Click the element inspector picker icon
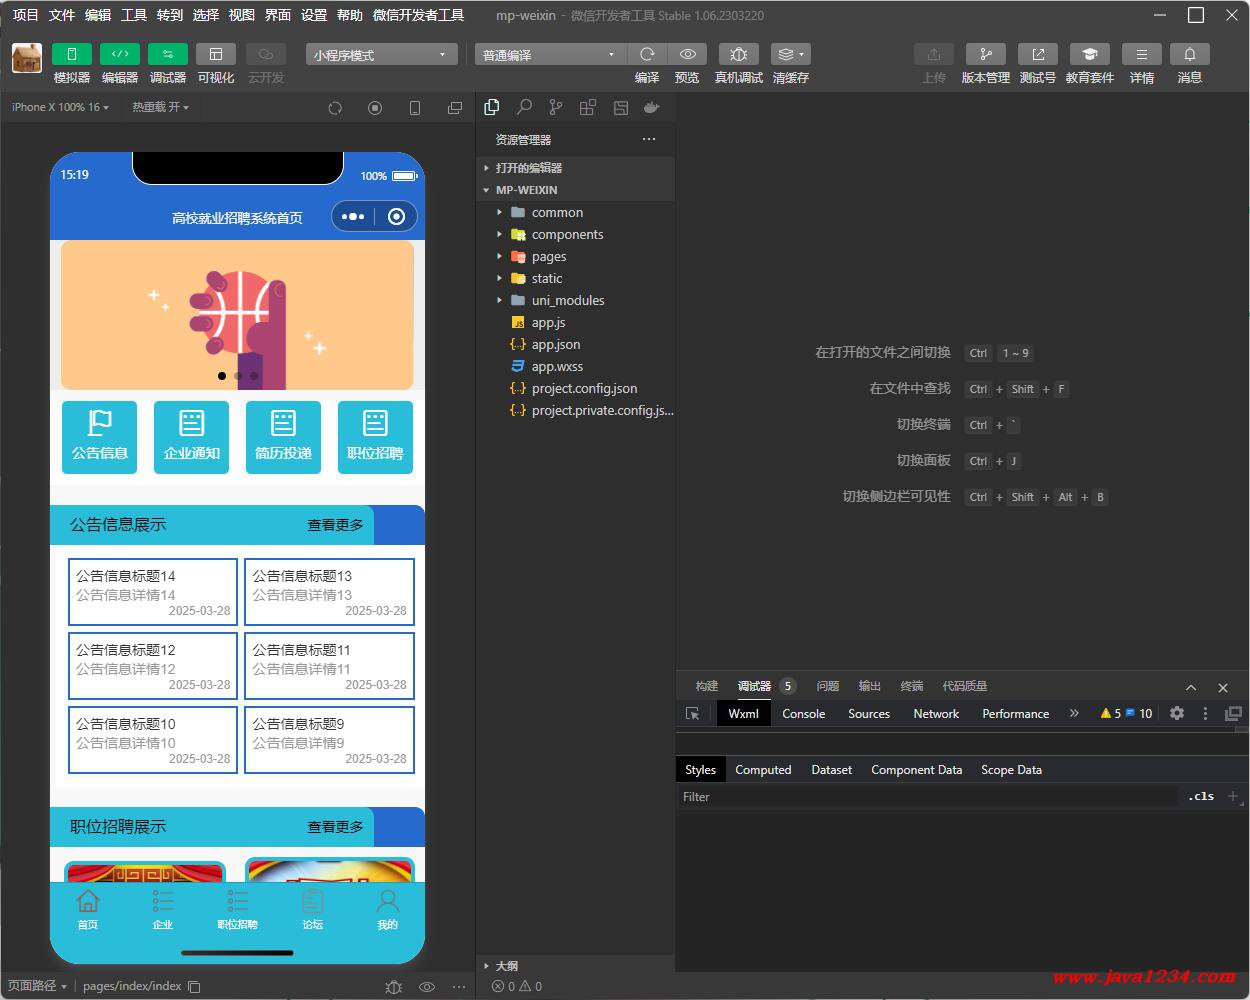 tap(692, 714)
